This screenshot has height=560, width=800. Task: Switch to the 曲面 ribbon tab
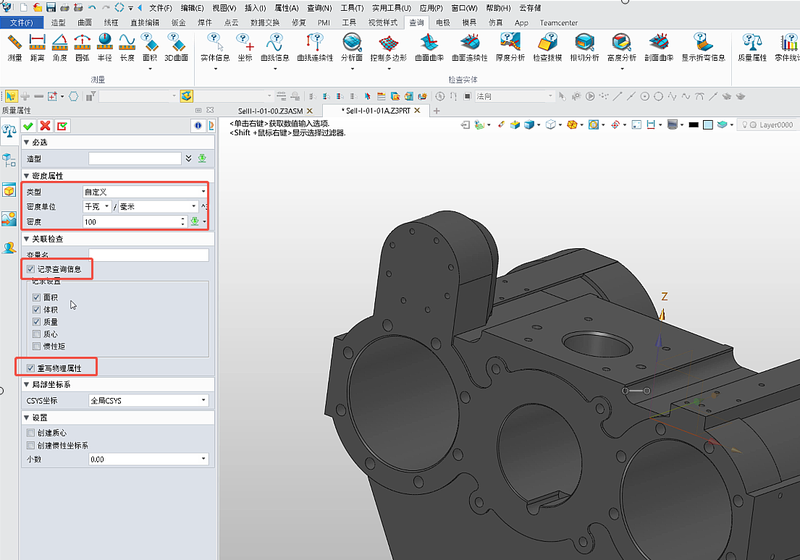(84, 21)
